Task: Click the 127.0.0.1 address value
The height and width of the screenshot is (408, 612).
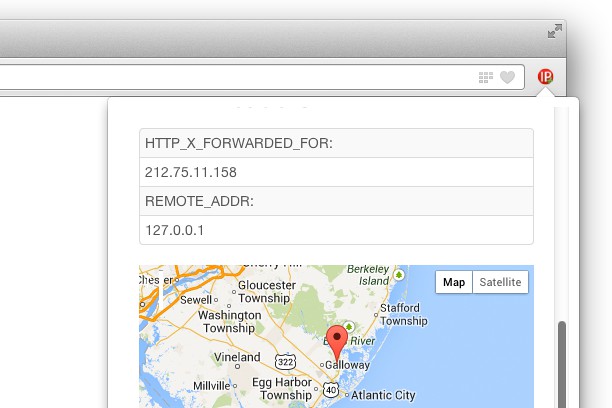Action: click(x=174, y=230)
